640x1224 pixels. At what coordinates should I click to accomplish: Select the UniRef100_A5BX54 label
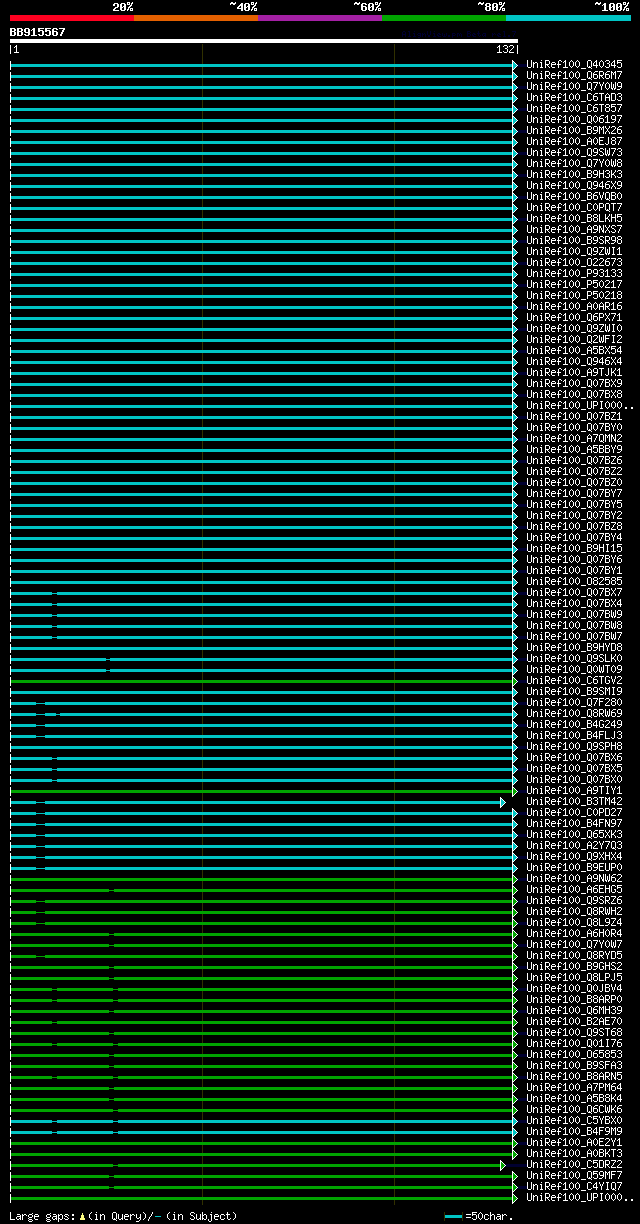575,350
